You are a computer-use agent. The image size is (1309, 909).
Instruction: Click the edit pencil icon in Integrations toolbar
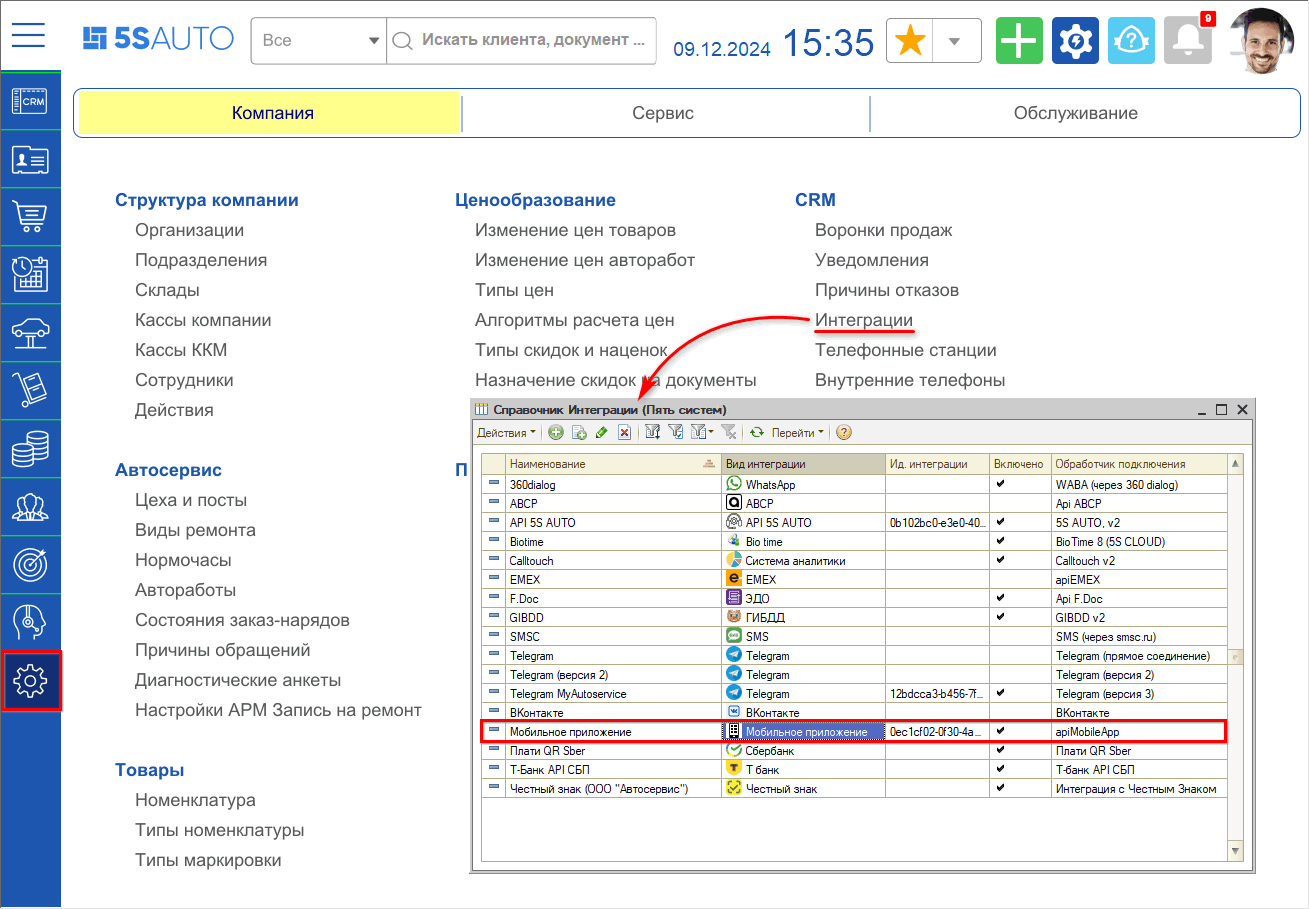[601, 433]
